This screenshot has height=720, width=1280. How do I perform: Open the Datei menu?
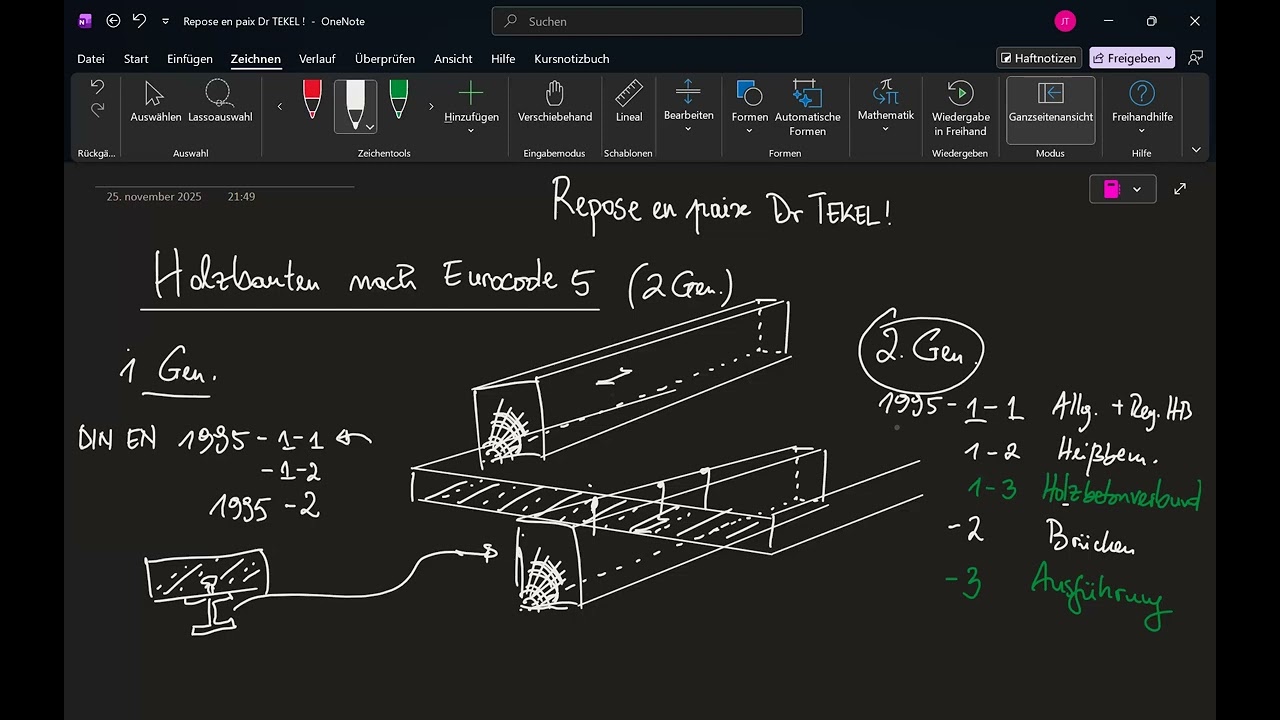point(91,59)
